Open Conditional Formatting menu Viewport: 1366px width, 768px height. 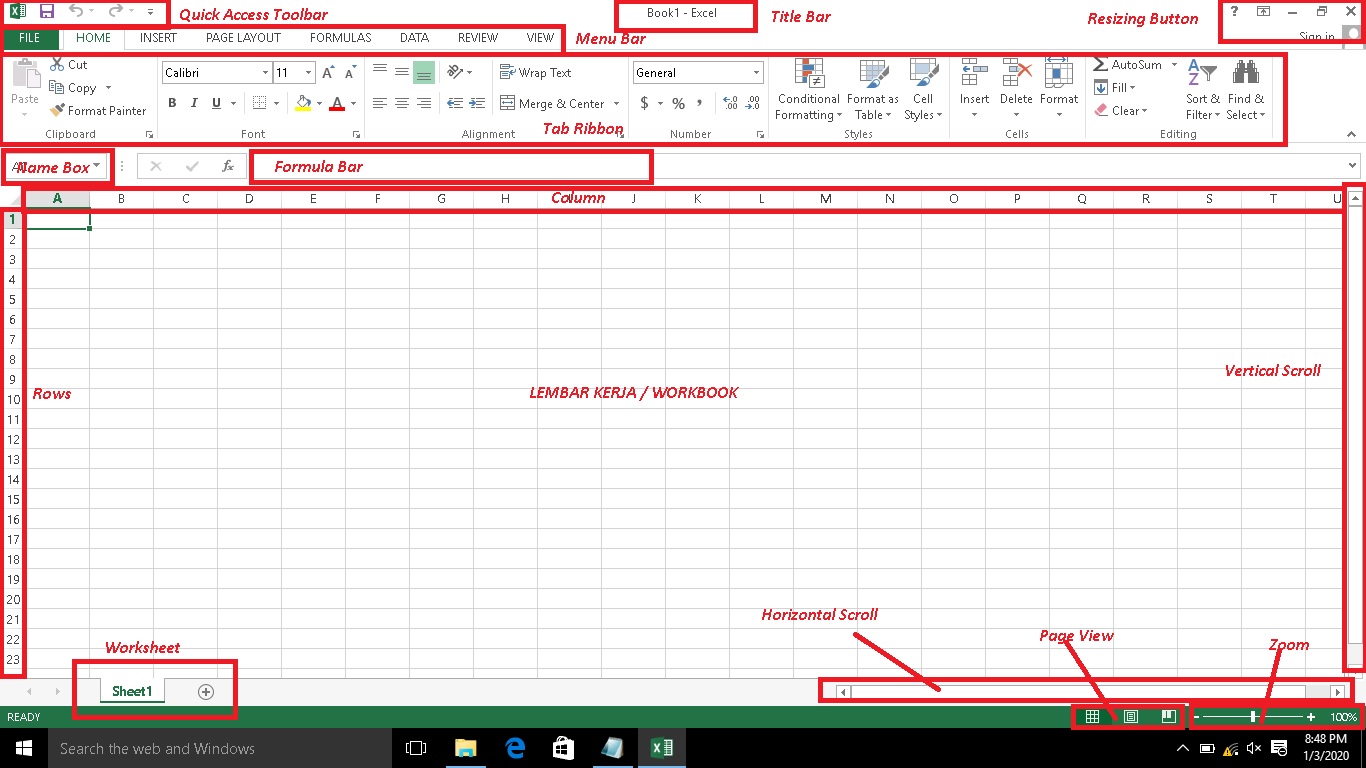[x=809, y=90]
